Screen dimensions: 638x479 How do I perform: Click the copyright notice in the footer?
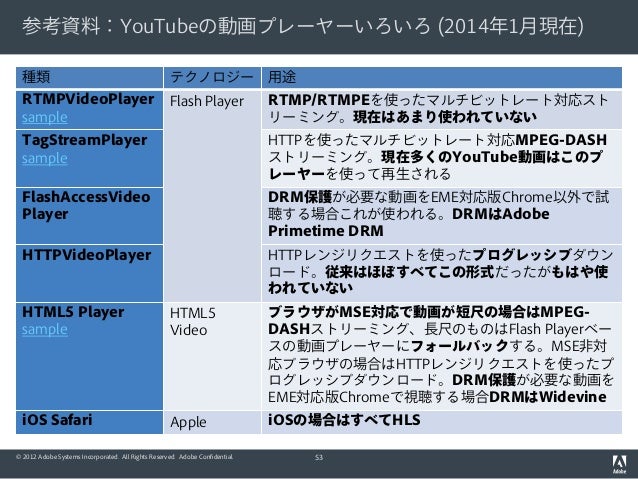(125, 457)
